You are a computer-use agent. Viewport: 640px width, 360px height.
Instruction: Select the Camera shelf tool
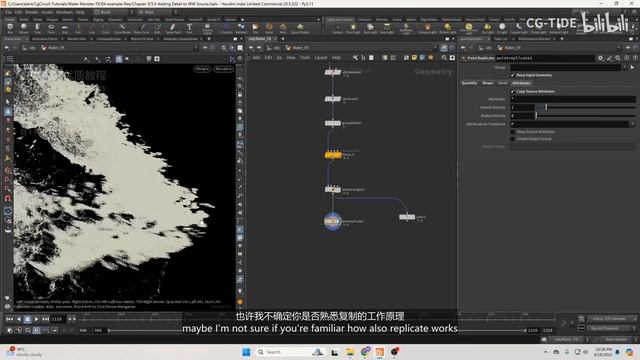coord(338,28)
